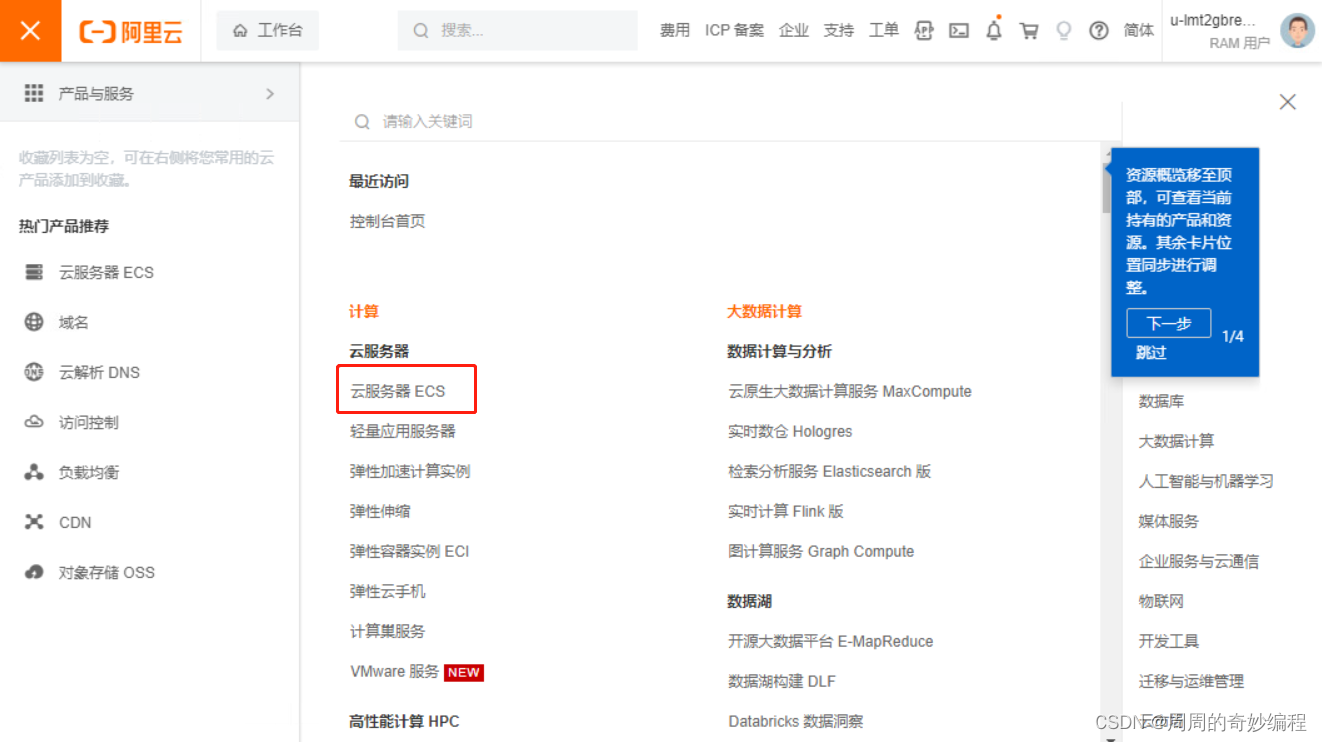Open the help question mark icon
Screen dimensions: 1322x742
(x=1099, y=31)
